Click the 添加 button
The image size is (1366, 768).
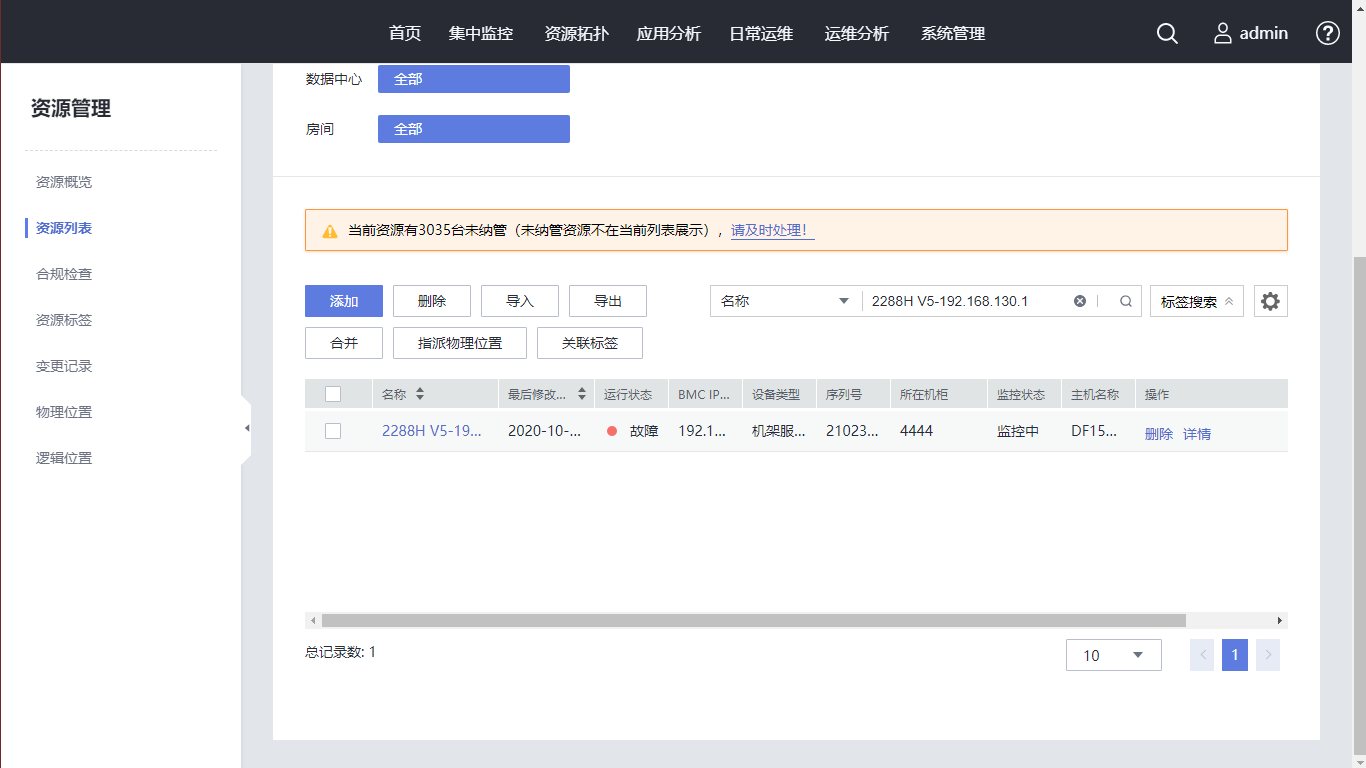click(344, 301)
